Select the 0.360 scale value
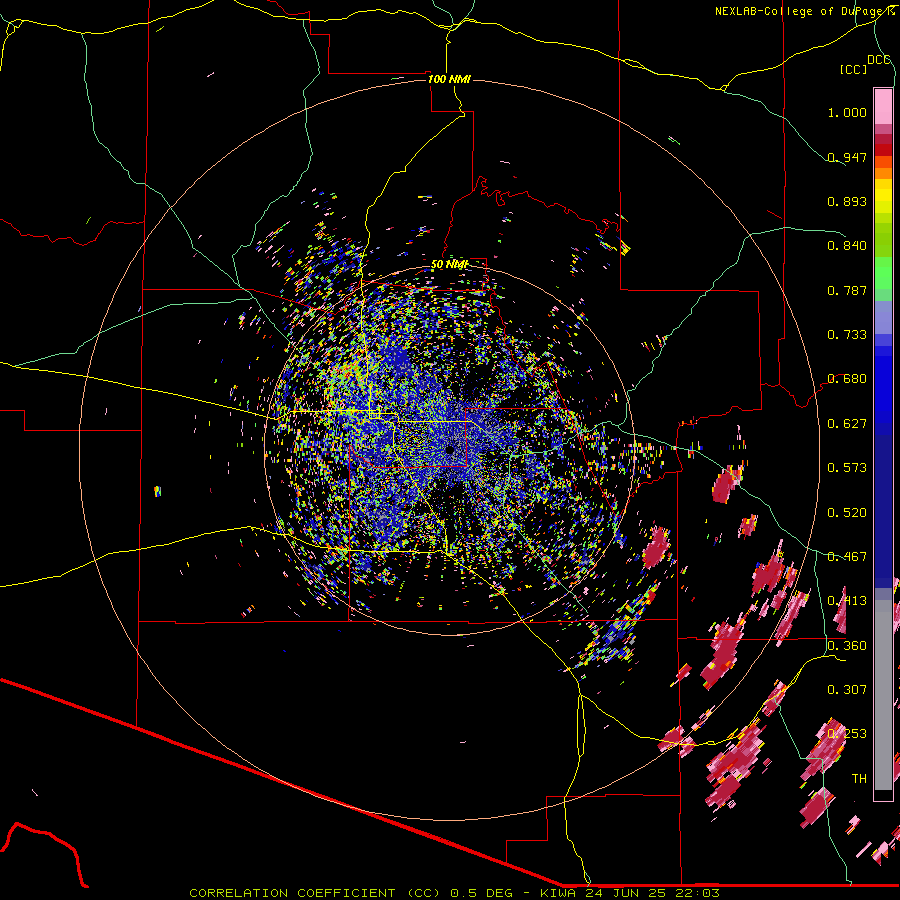 coord(847,646)
